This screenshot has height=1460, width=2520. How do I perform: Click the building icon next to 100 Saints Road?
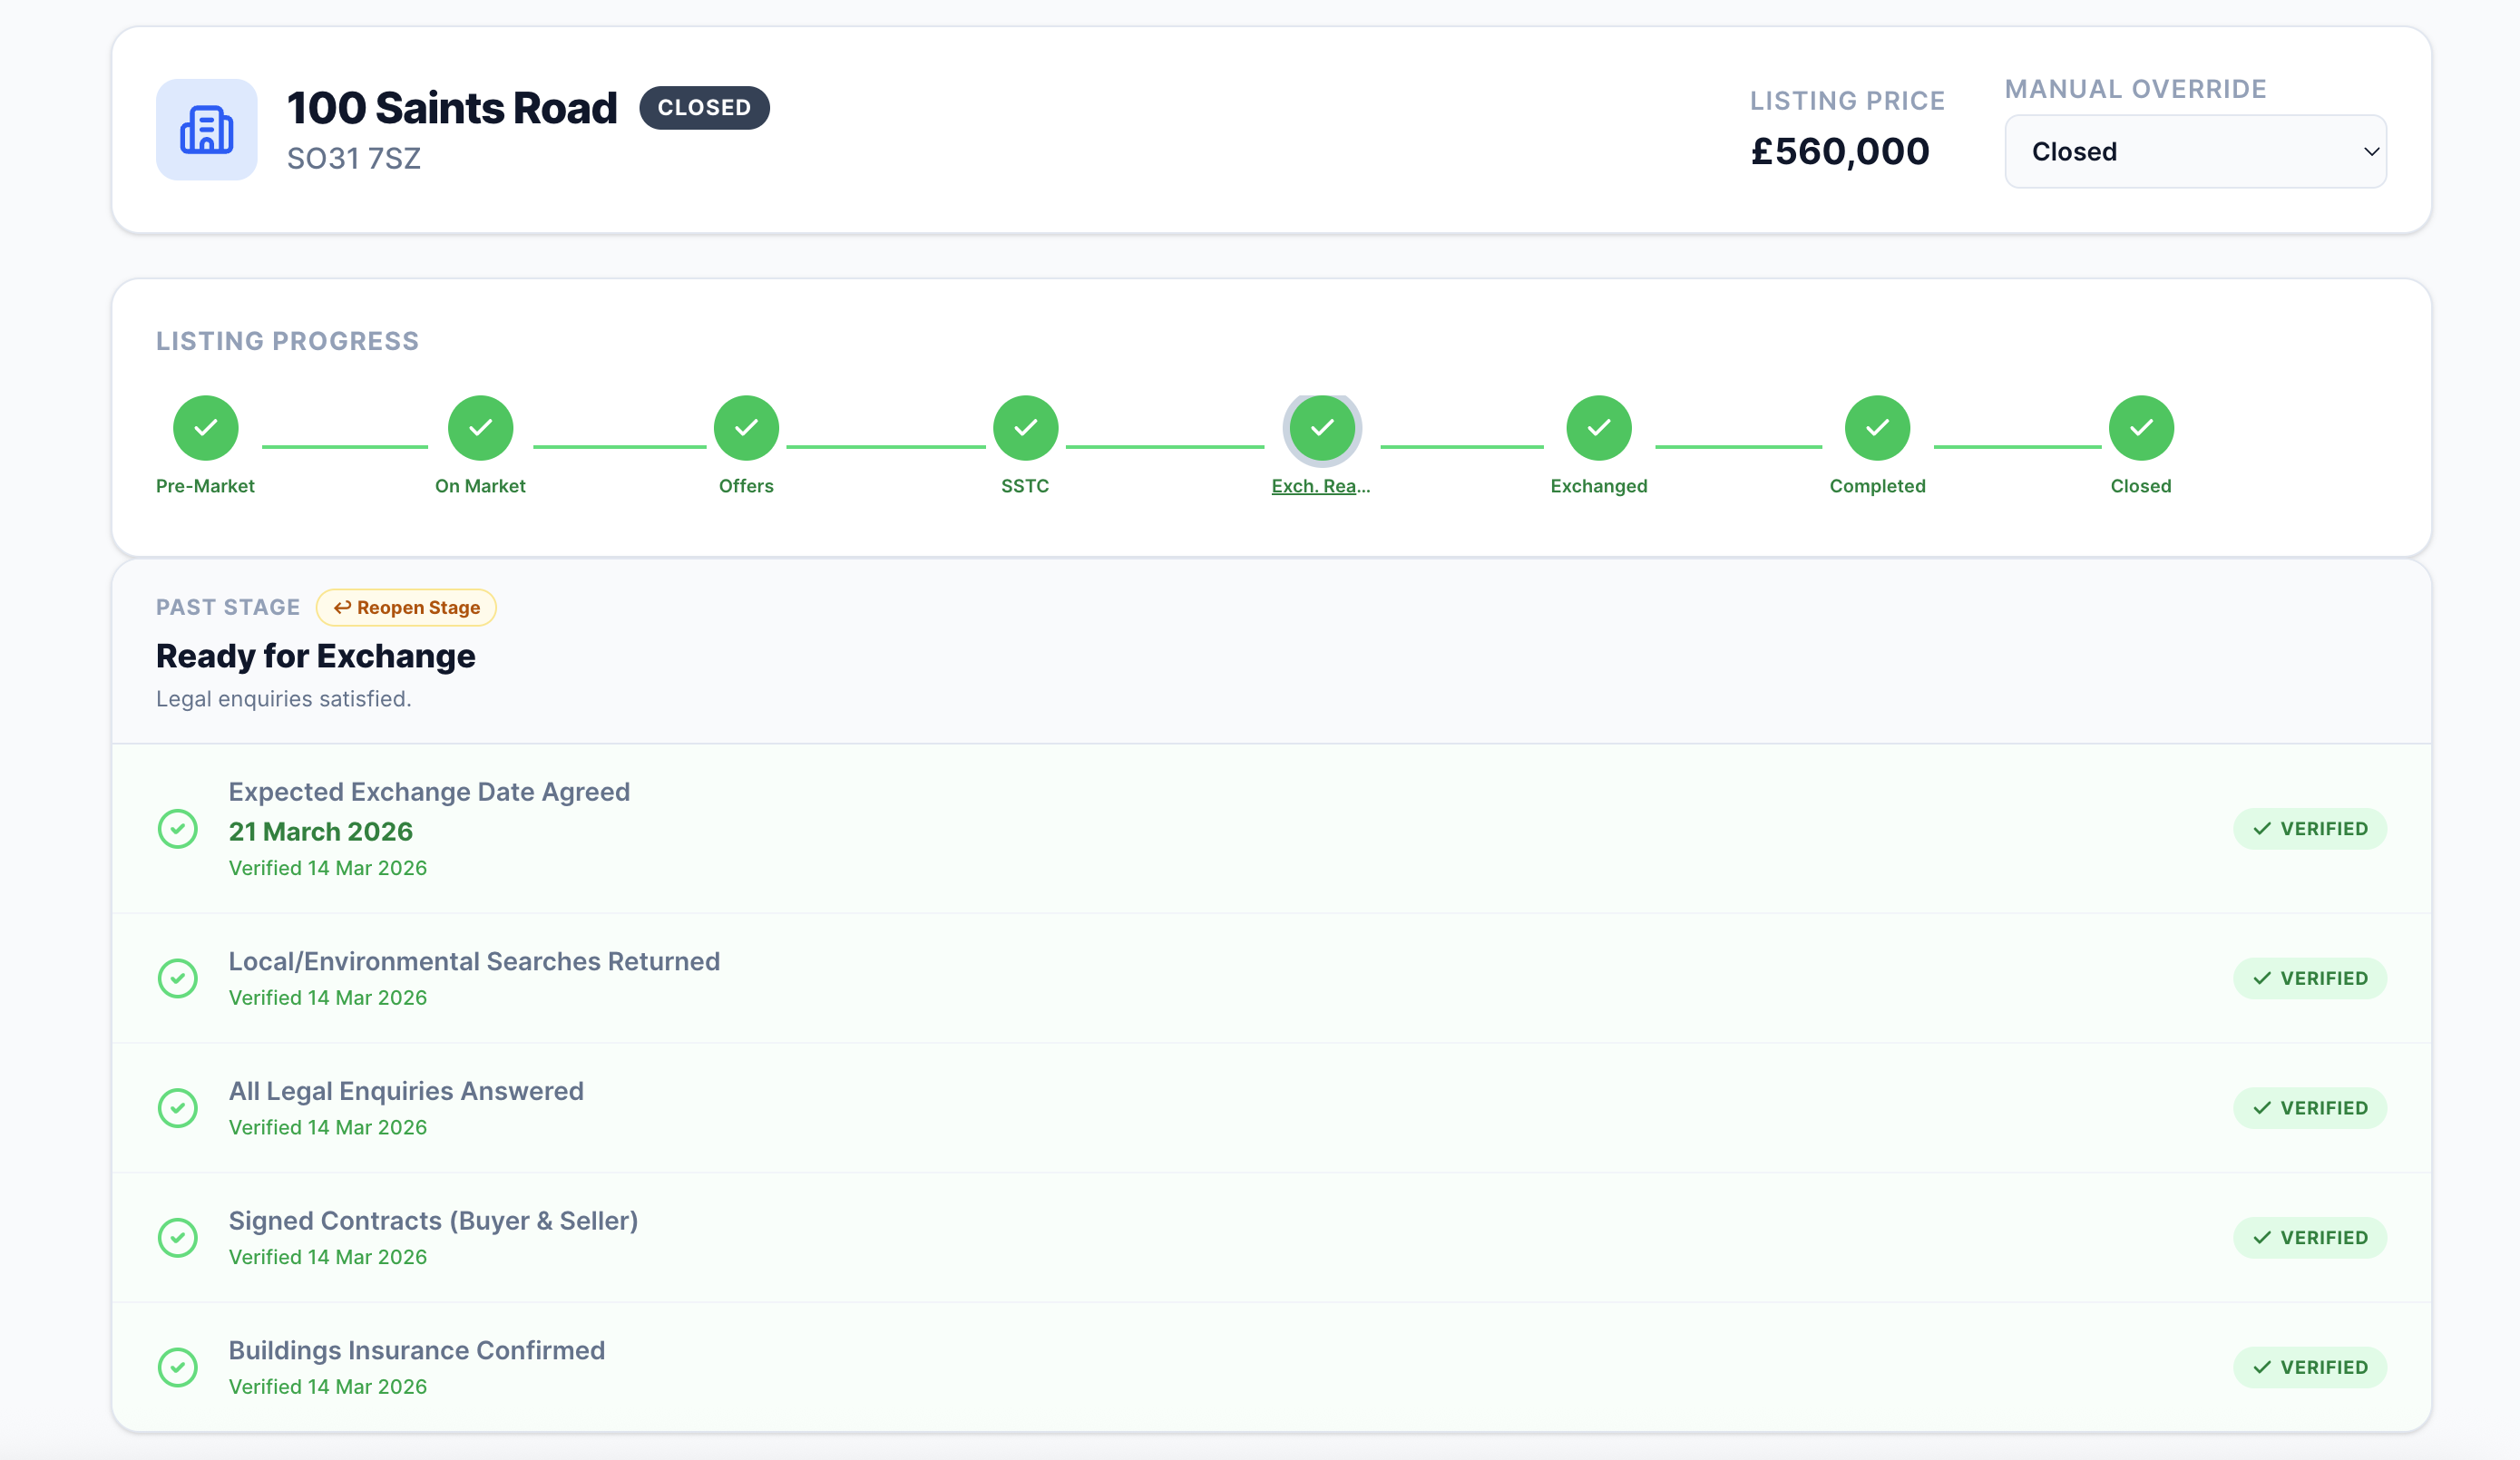pos(206,130)
